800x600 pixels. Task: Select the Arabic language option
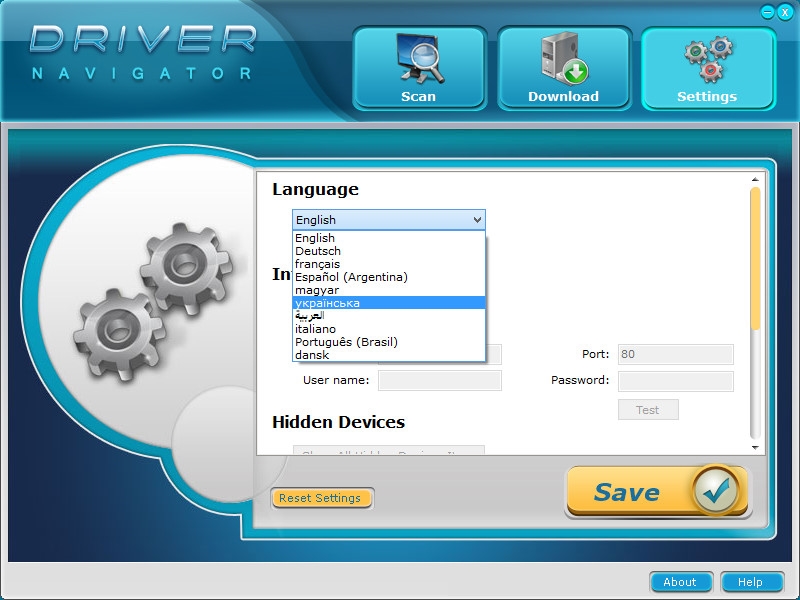(389, 316)
